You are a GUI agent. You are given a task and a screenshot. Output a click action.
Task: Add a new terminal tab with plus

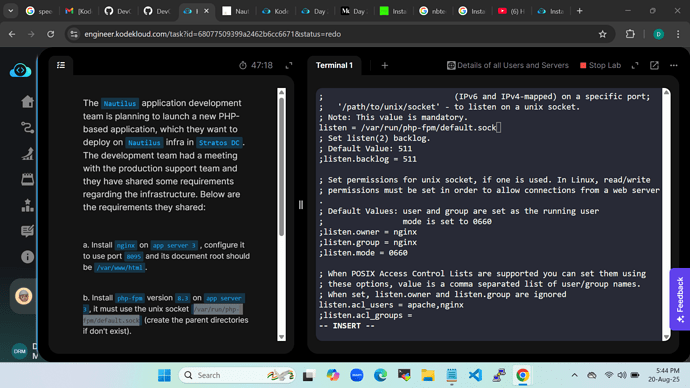point(385,66)
